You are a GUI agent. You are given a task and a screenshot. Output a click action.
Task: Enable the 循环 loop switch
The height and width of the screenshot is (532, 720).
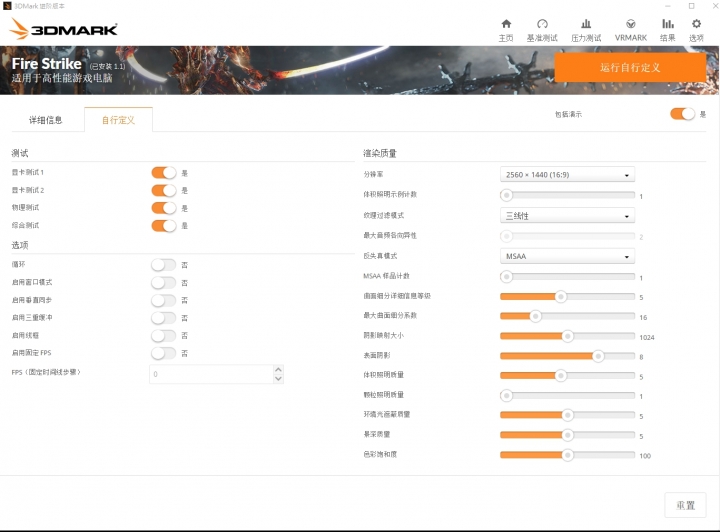[x=163, y=265]
